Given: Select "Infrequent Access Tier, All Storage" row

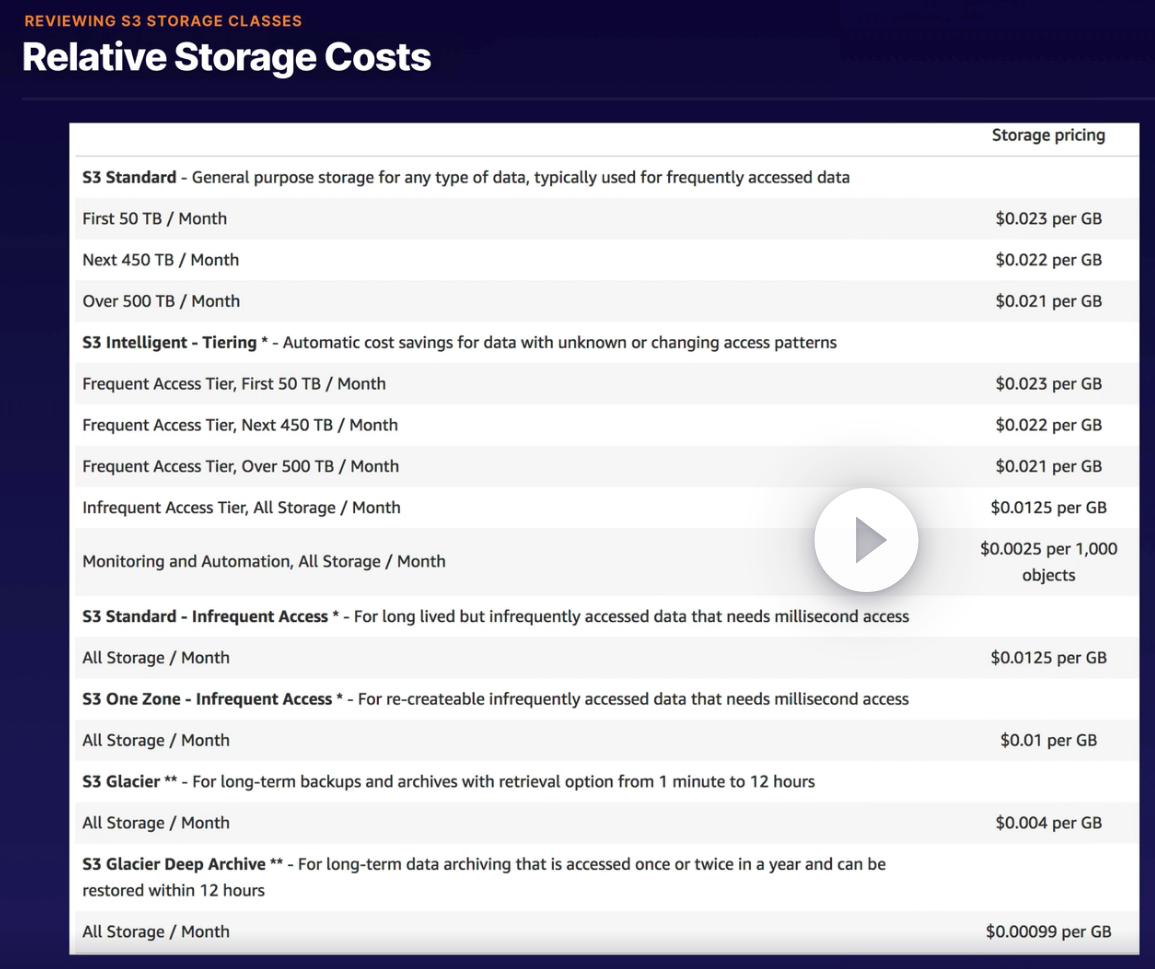Looking at the screenshot, I should tap(241, 508).
